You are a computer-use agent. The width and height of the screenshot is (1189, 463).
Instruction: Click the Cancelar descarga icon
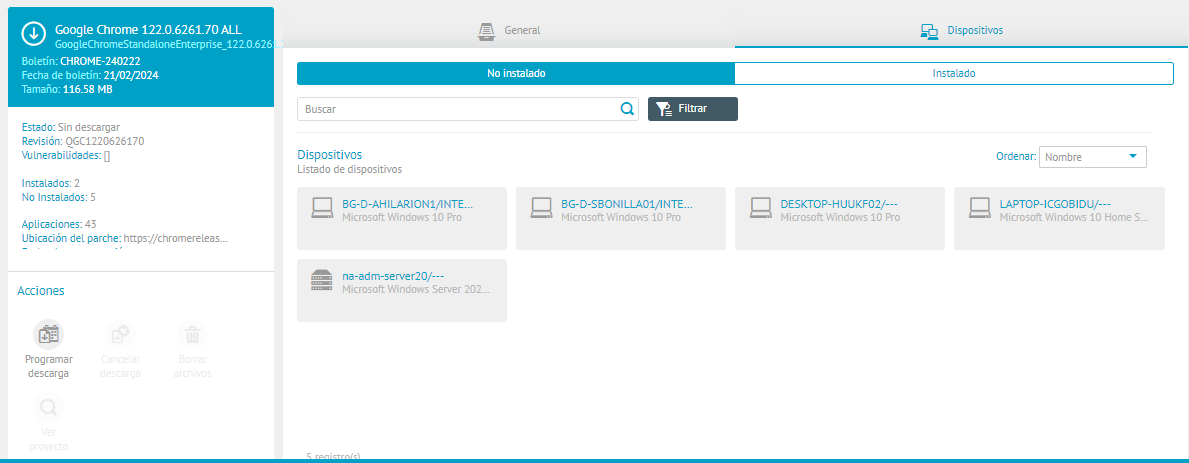121,334
